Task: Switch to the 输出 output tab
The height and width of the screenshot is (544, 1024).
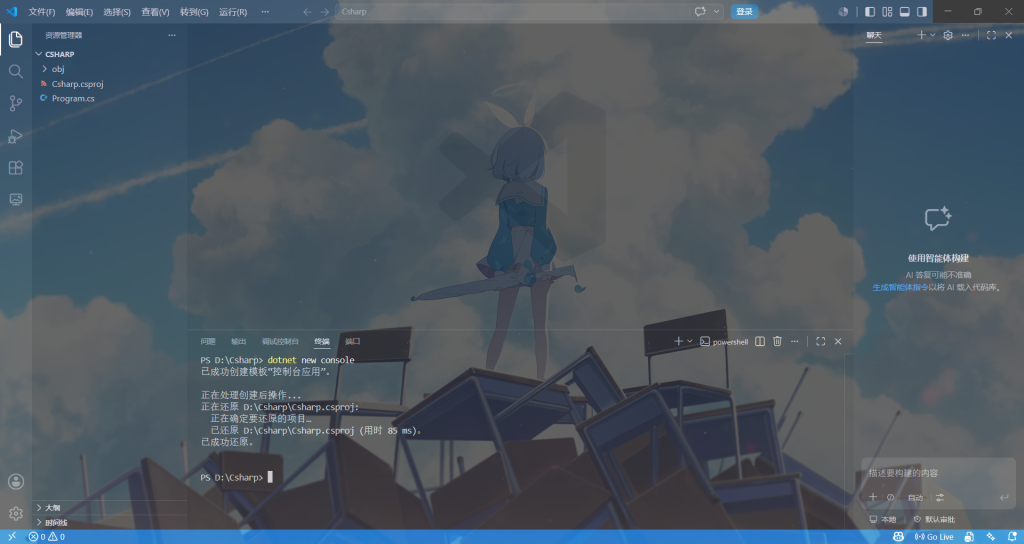Action: pos(239,342)
